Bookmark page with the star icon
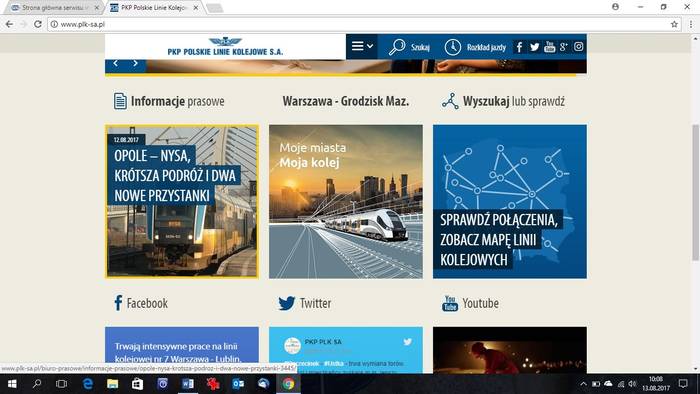Image resolution: width=700 pixels, height=394 pixels. (674, 24)
